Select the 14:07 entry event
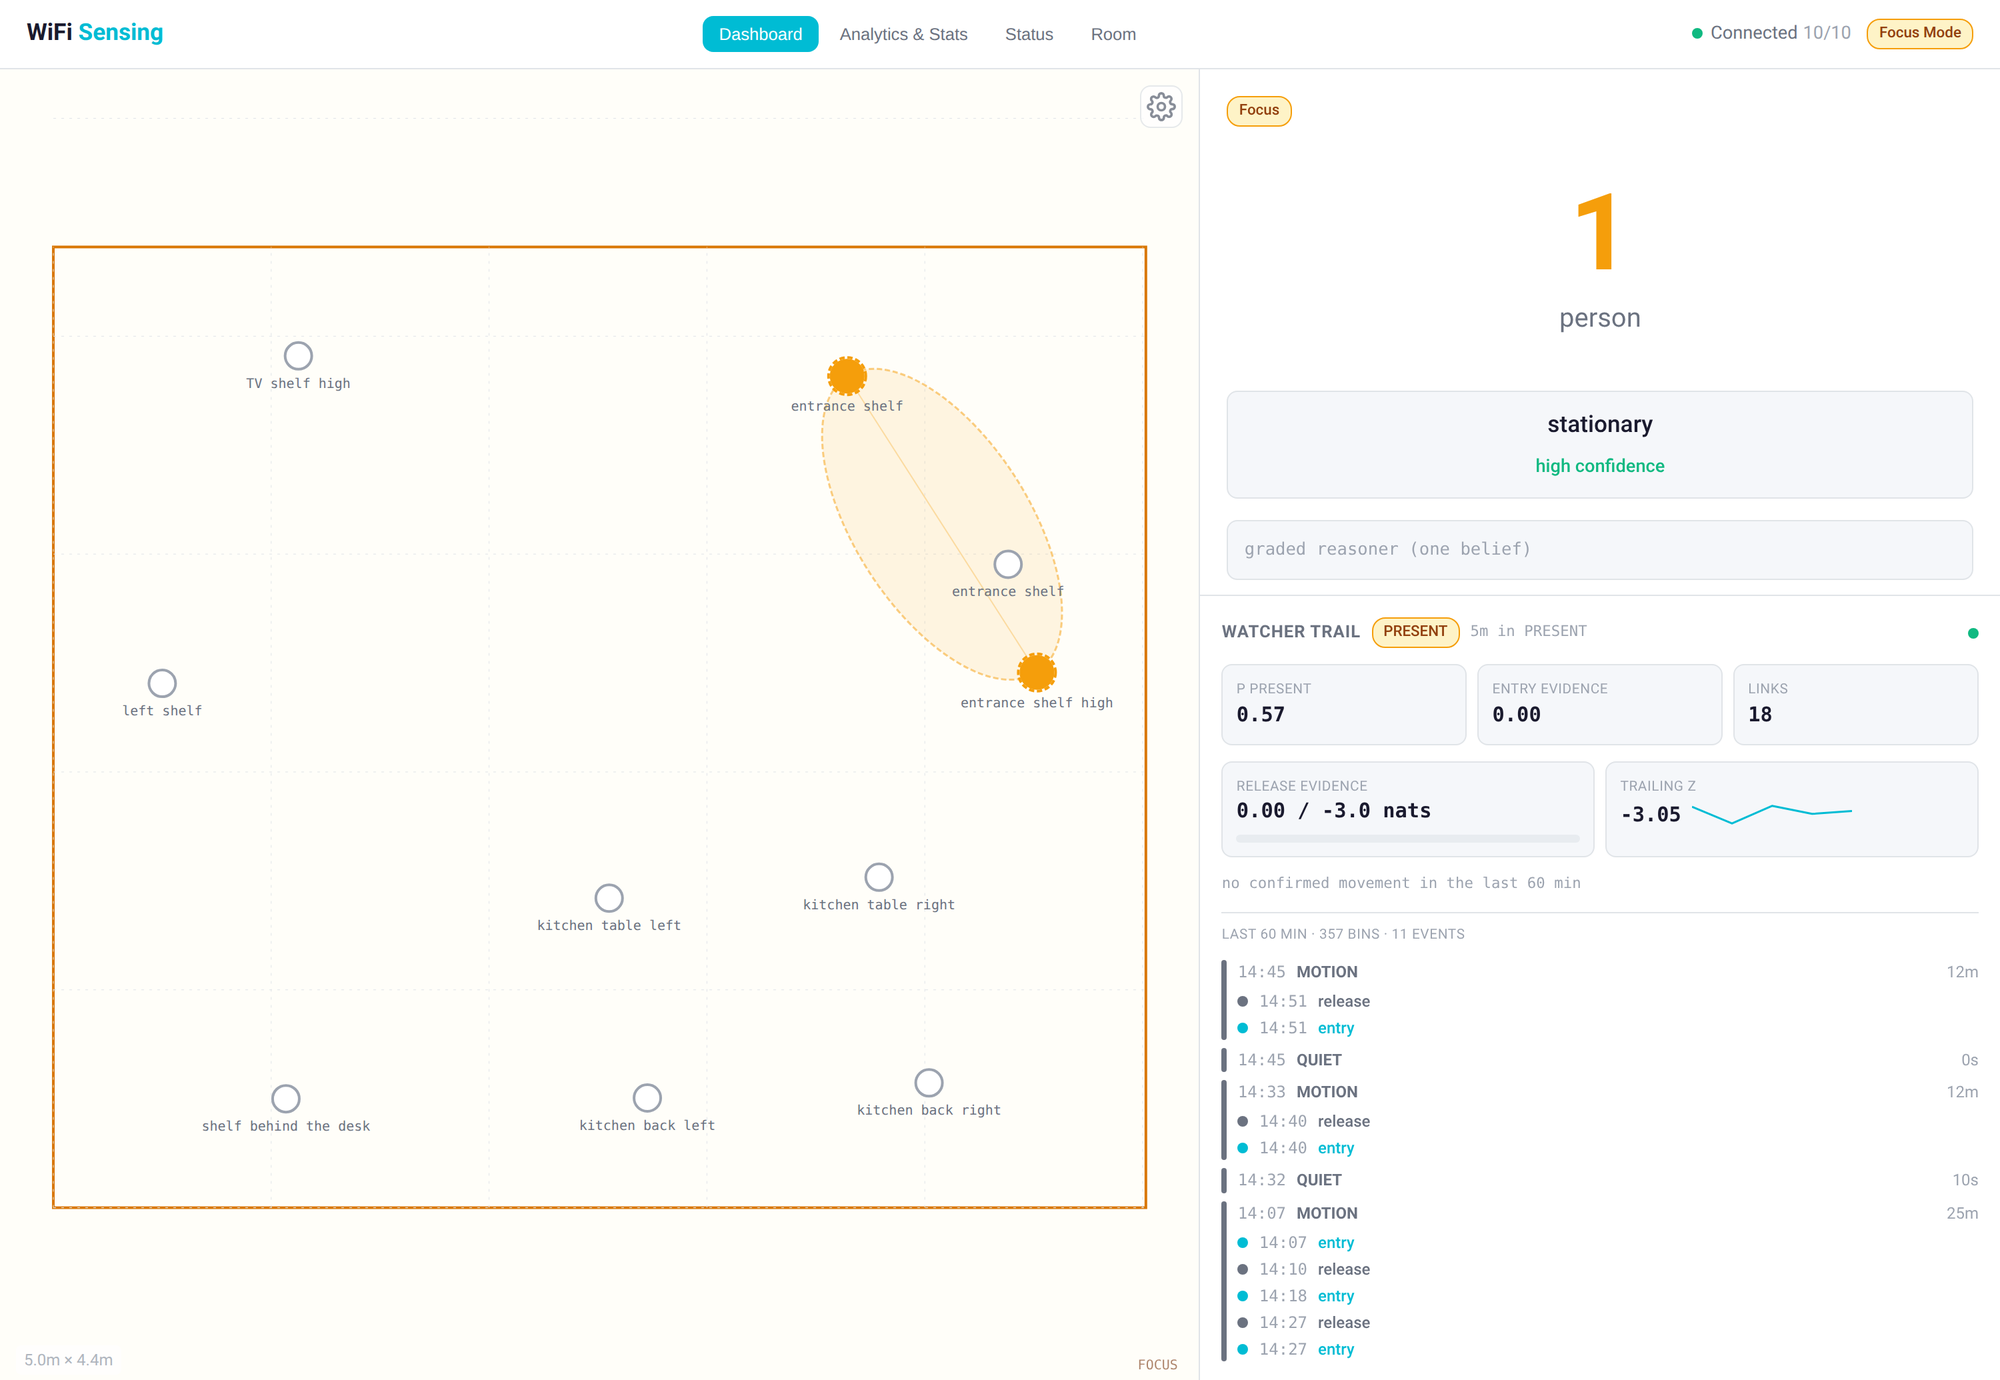The height and width of the screenshot is (1380, 2000). tap(1296, 1242)
